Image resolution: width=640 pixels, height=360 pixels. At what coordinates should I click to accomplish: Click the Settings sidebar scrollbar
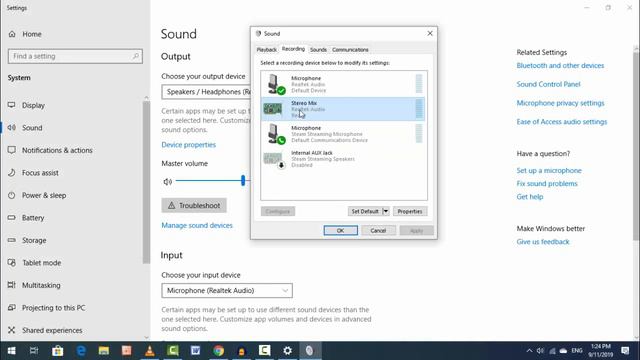pos(146,182)
